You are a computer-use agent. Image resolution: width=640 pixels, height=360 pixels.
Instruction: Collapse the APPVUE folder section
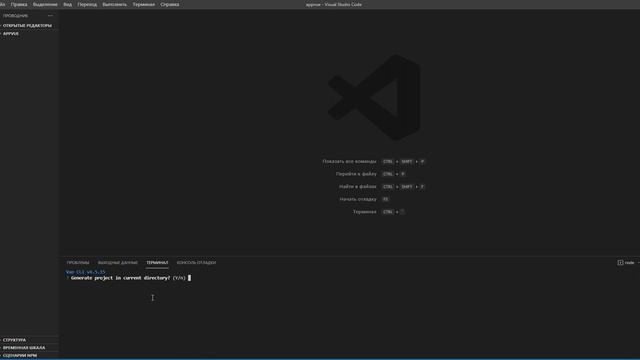pyautogui.click(x=11, y=33)
